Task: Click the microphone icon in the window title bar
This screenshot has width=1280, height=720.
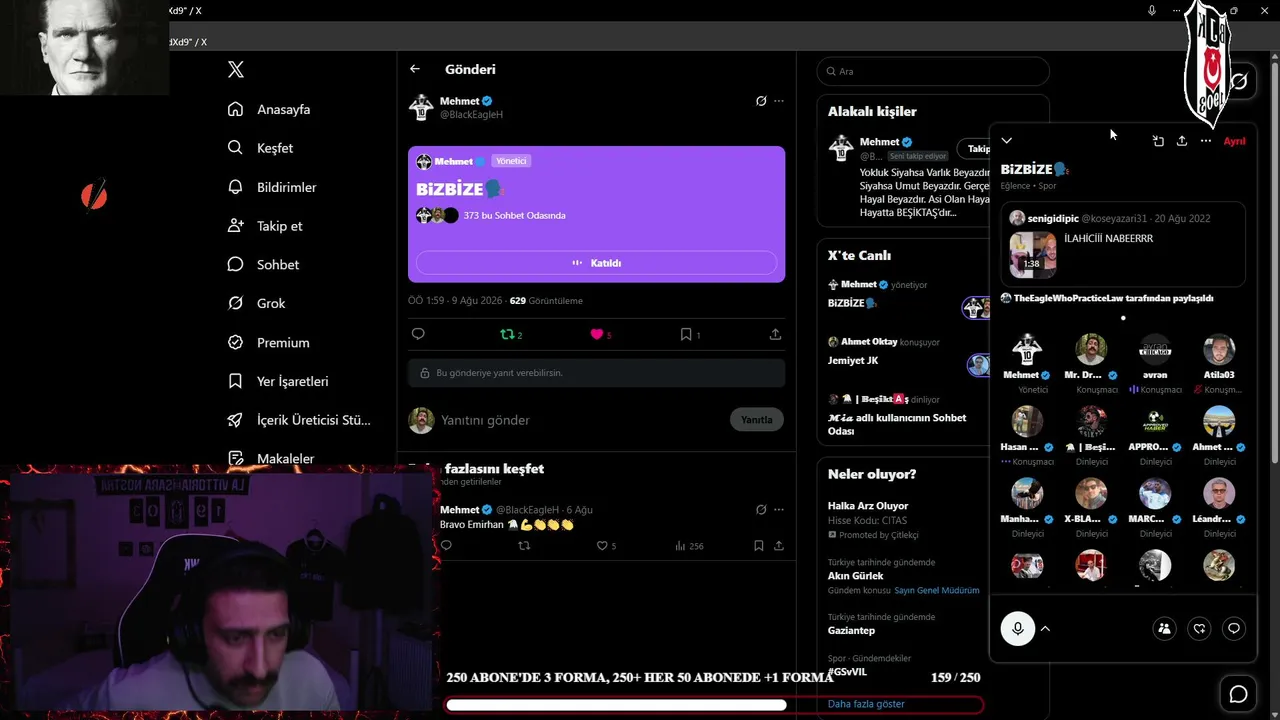Action: [x=1152, y=10]
